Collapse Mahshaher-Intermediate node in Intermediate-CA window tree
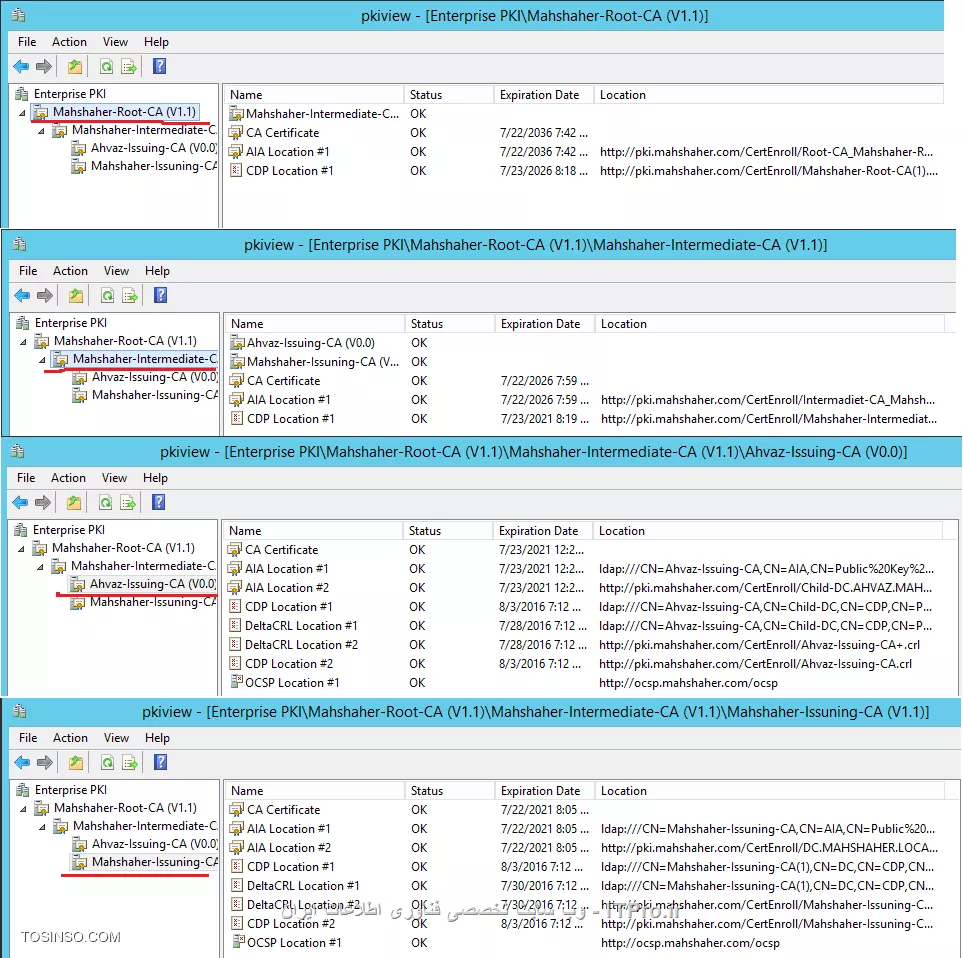Image resolution: width=963 pixels, height=958 pixels. point(42,360)
